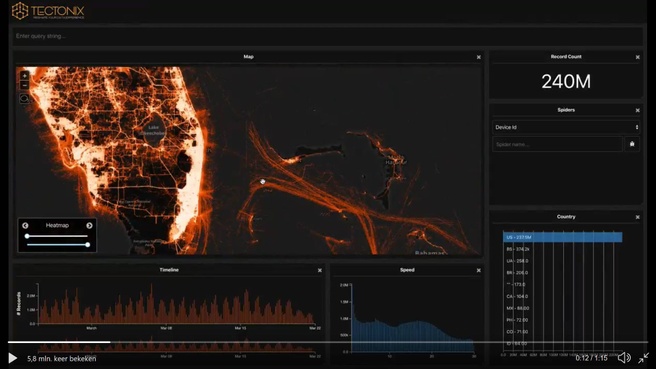Image resolution: width=656 pixels, height=369 pixels.
Task: Close the Spiders panel
Action: (x=638, y=110)
